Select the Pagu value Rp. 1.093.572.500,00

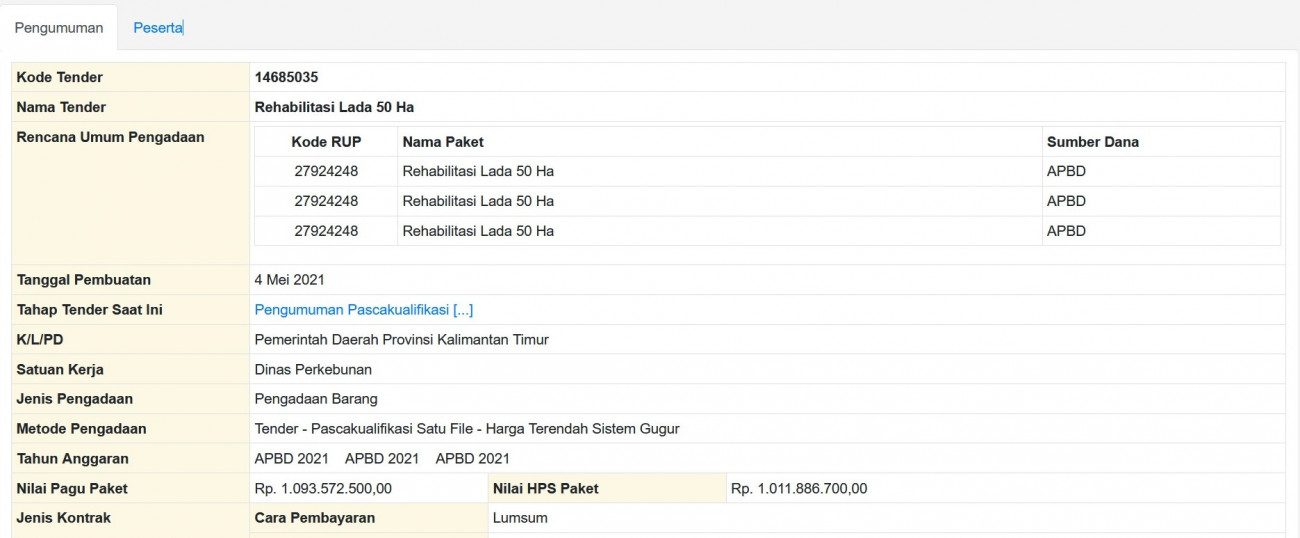(323, 489)
